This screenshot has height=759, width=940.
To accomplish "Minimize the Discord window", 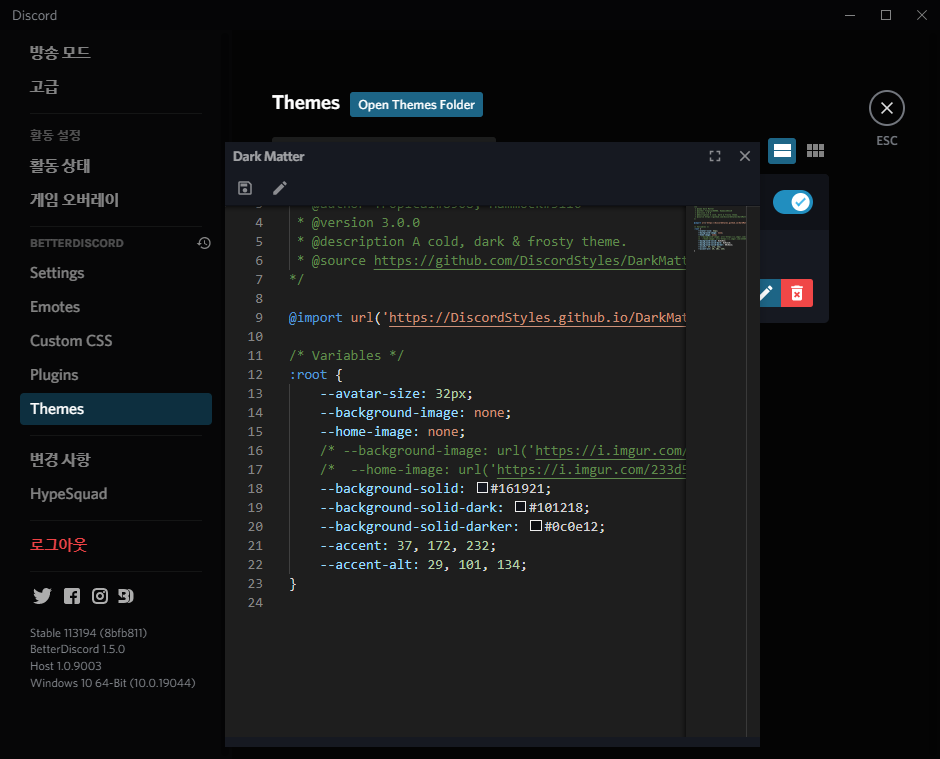I will [x=849, y=15].
